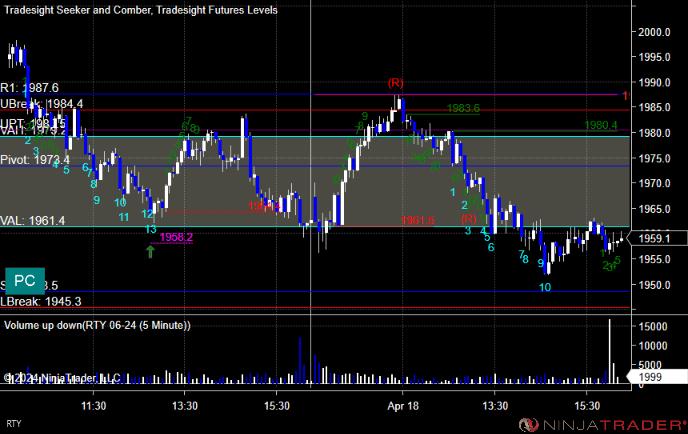The height and width of the screenshot is (434, 688).
Task: Click the red (R) marker near 1990
Action: pyautogui.click(x=395, y=82)
